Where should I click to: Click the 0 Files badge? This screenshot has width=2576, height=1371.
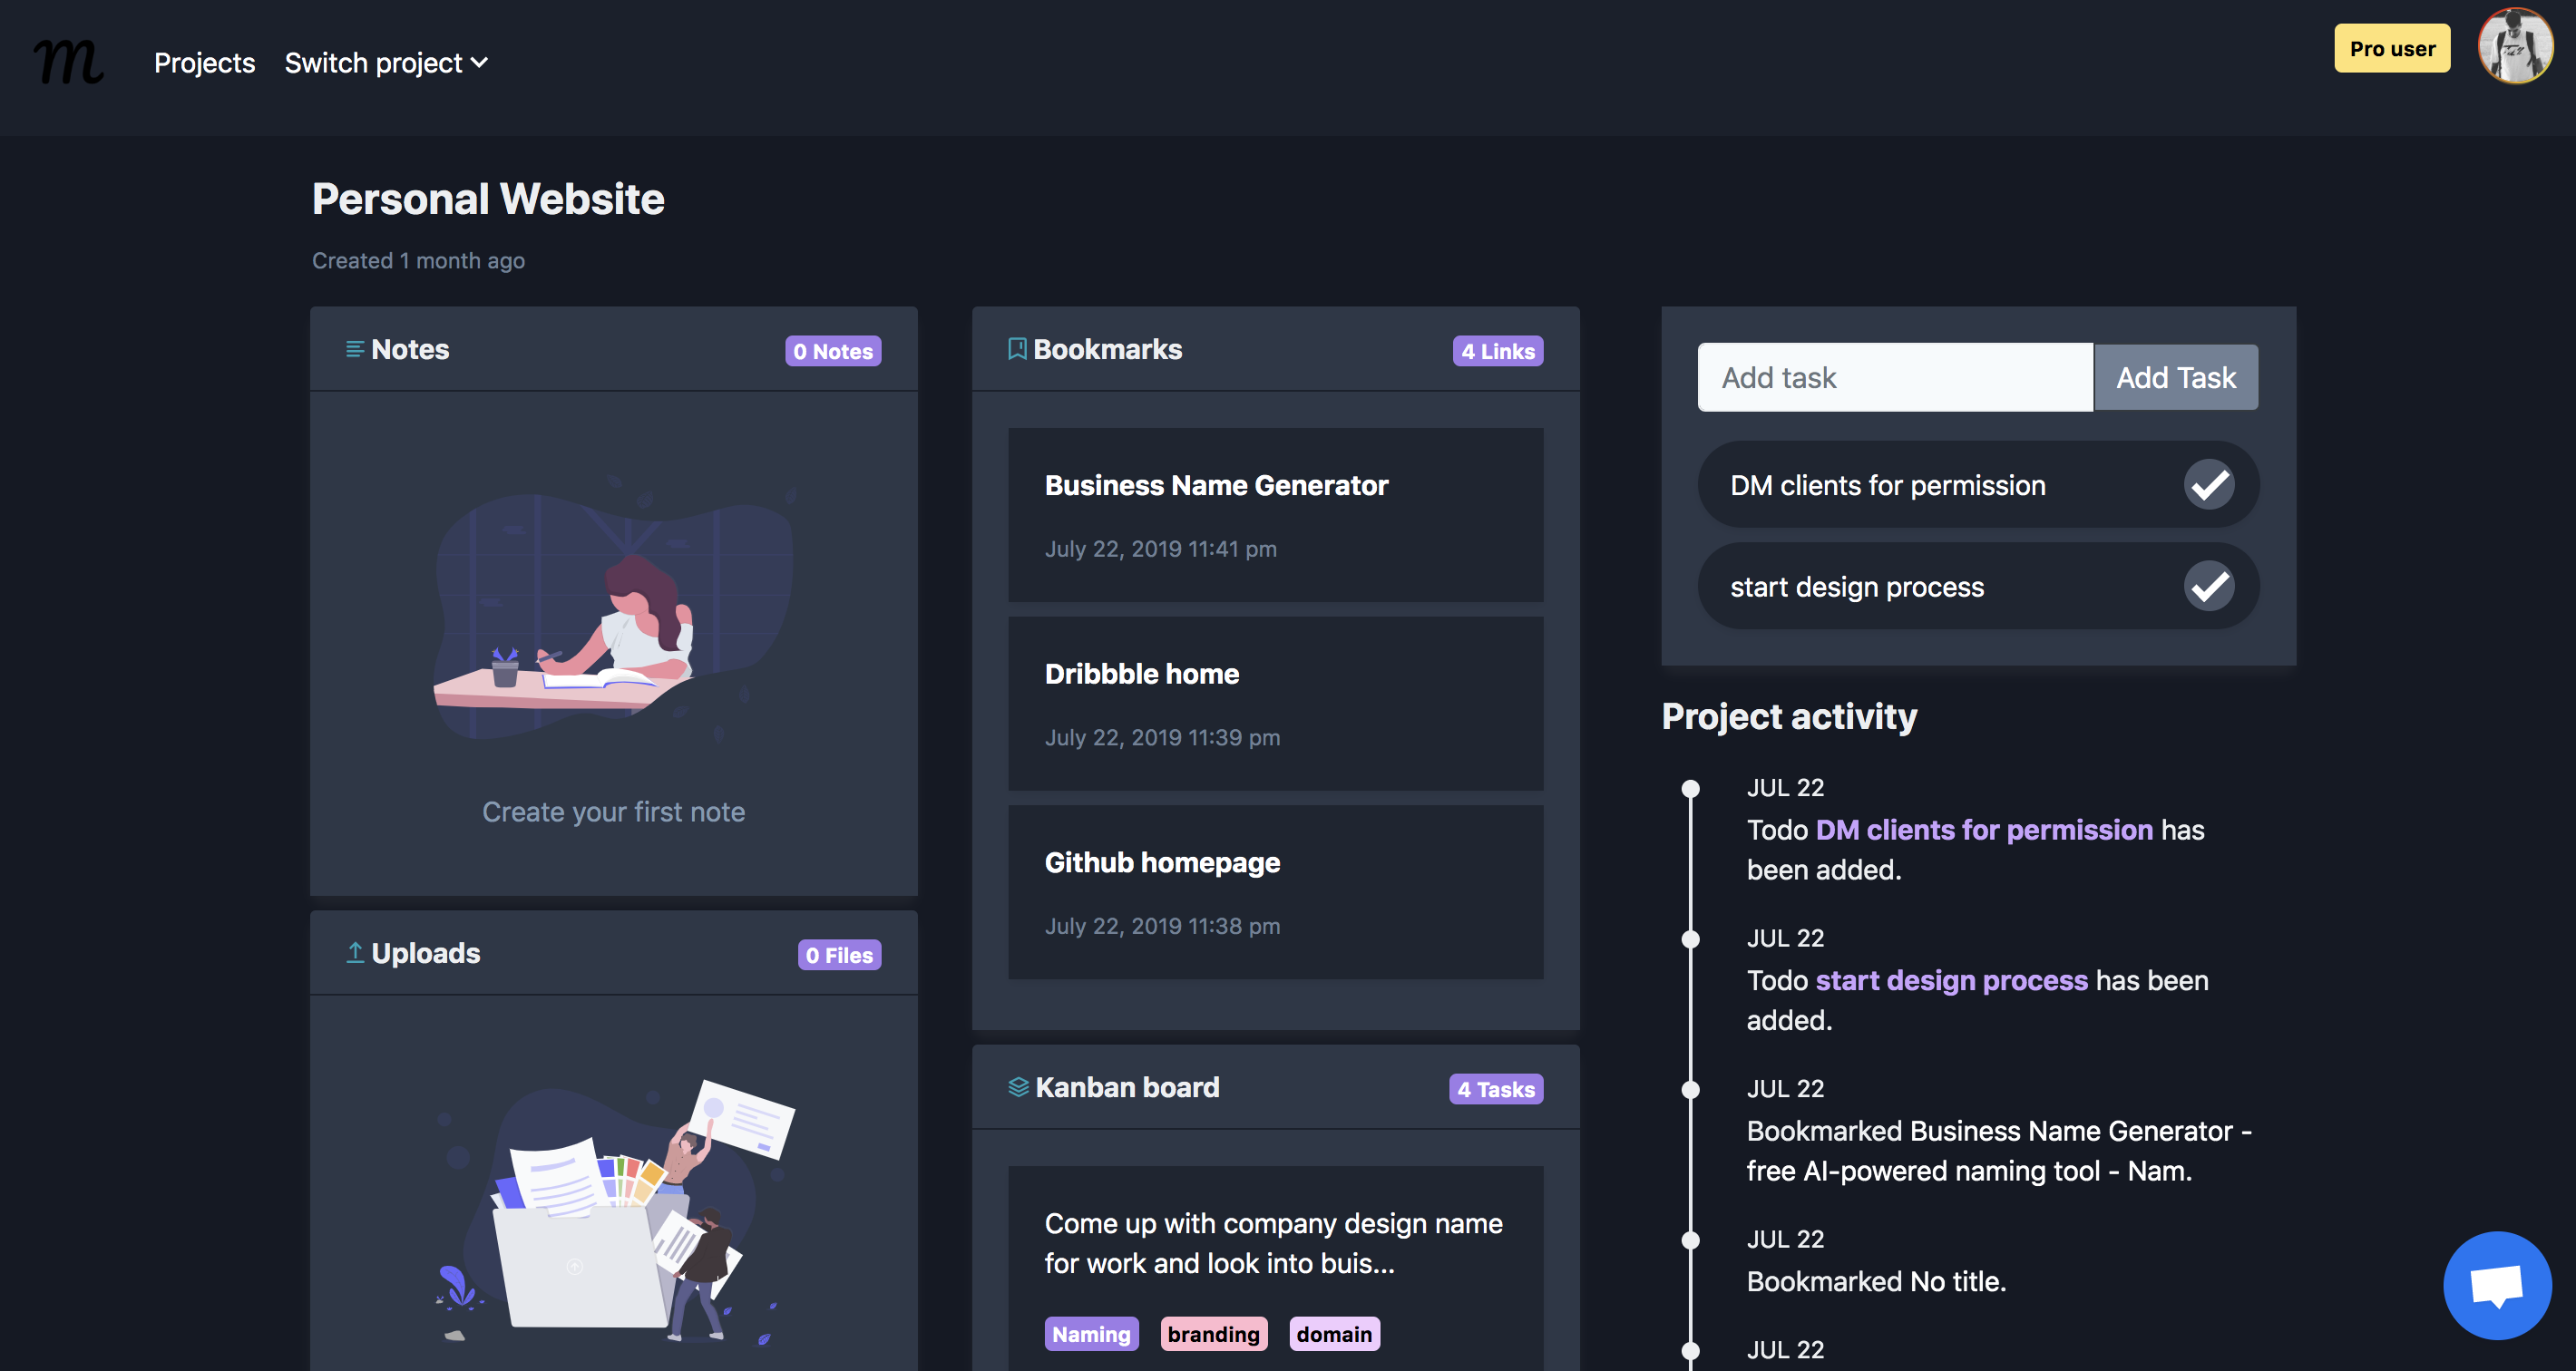pos(839,955)
